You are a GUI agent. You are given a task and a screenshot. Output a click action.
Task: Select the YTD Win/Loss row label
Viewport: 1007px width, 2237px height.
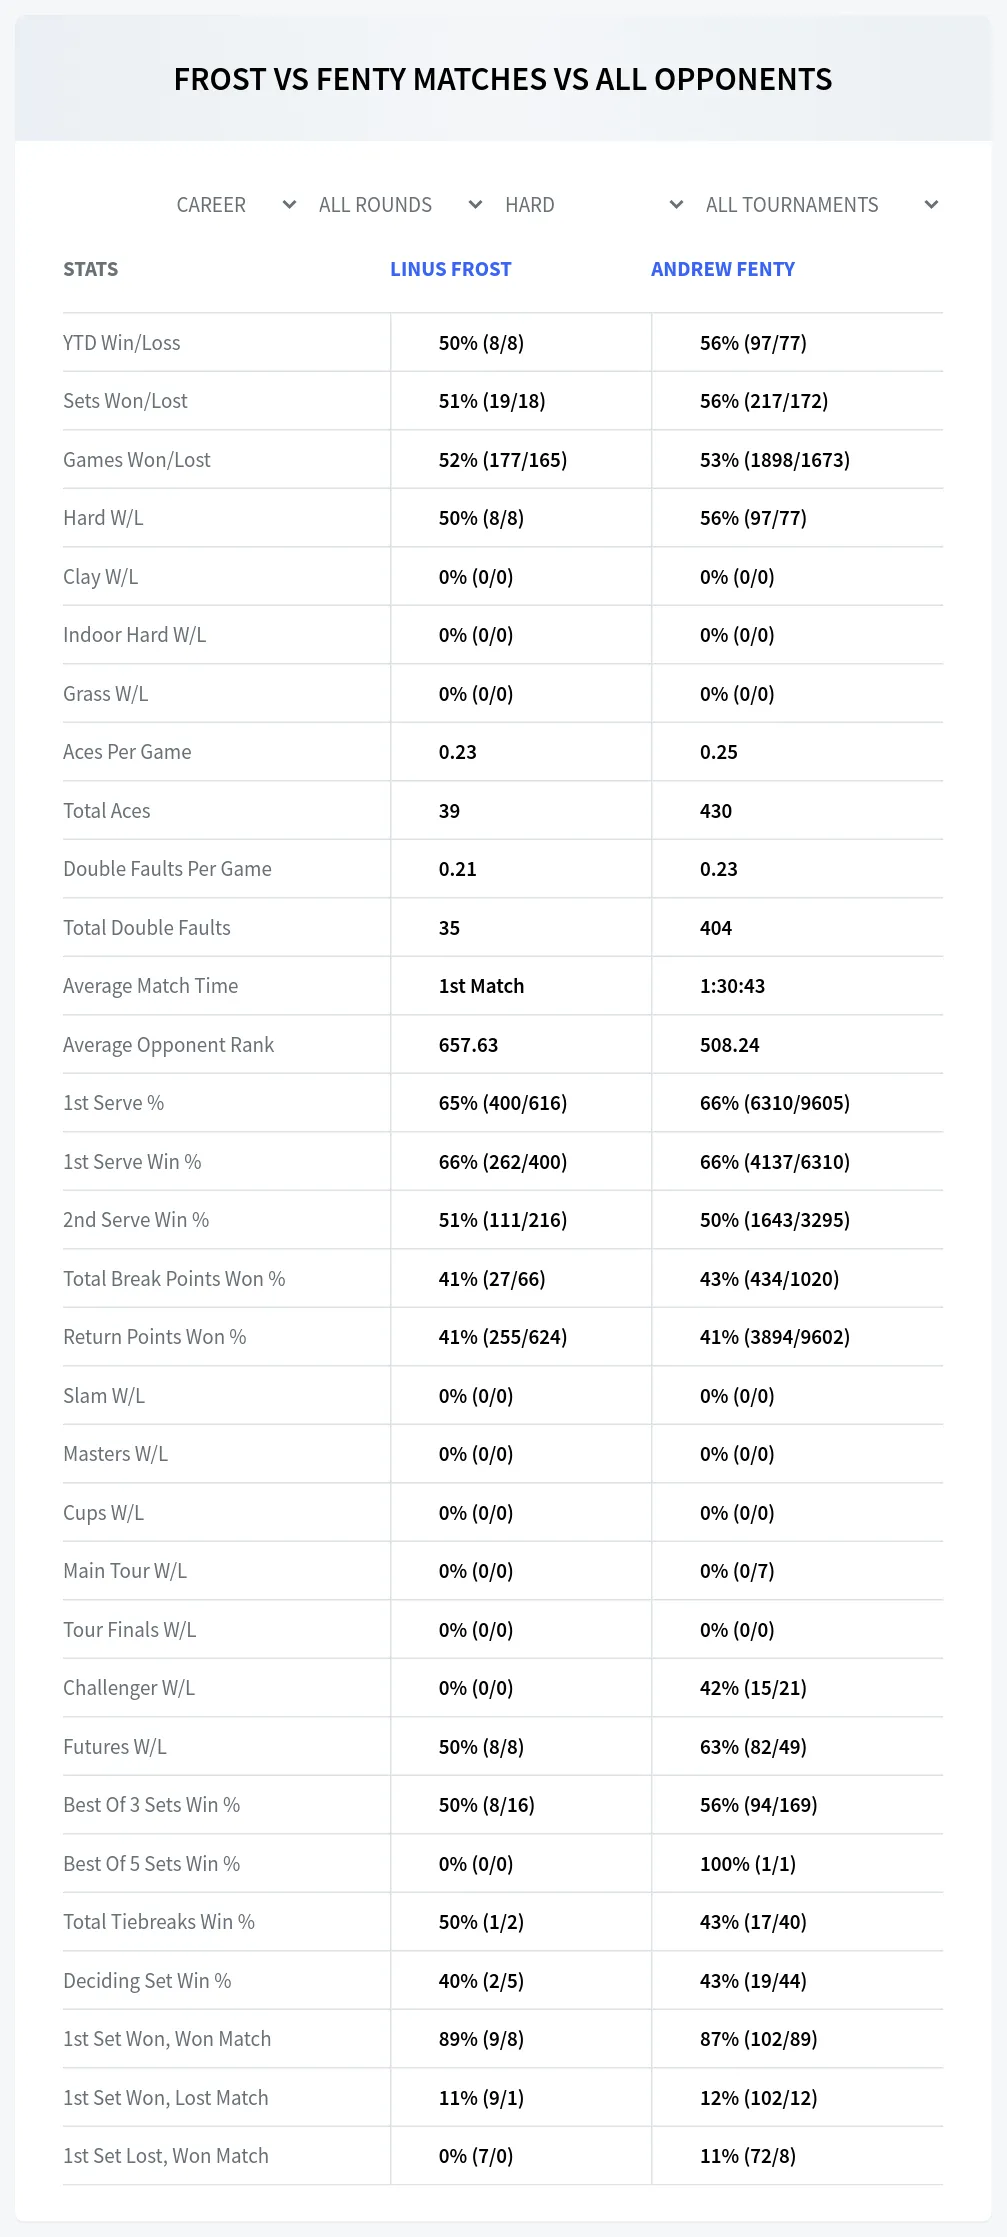pos(122,343)
